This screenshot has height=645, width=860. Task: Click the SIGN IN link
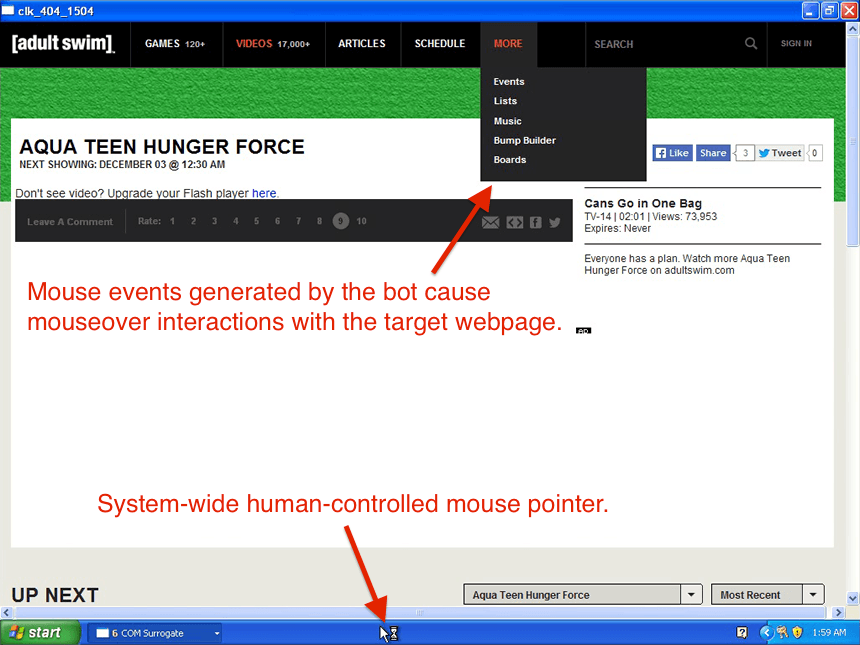796,43
